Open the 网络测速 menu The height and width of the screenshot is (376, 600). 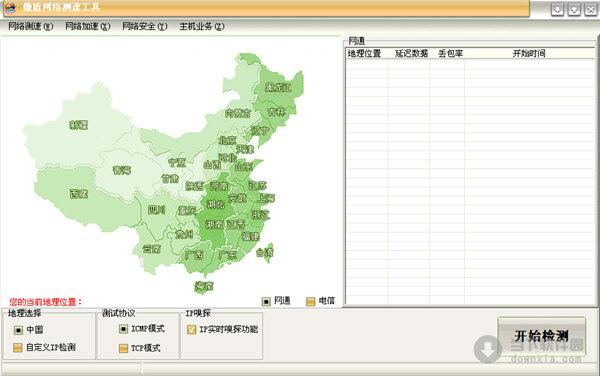point(31,26)
